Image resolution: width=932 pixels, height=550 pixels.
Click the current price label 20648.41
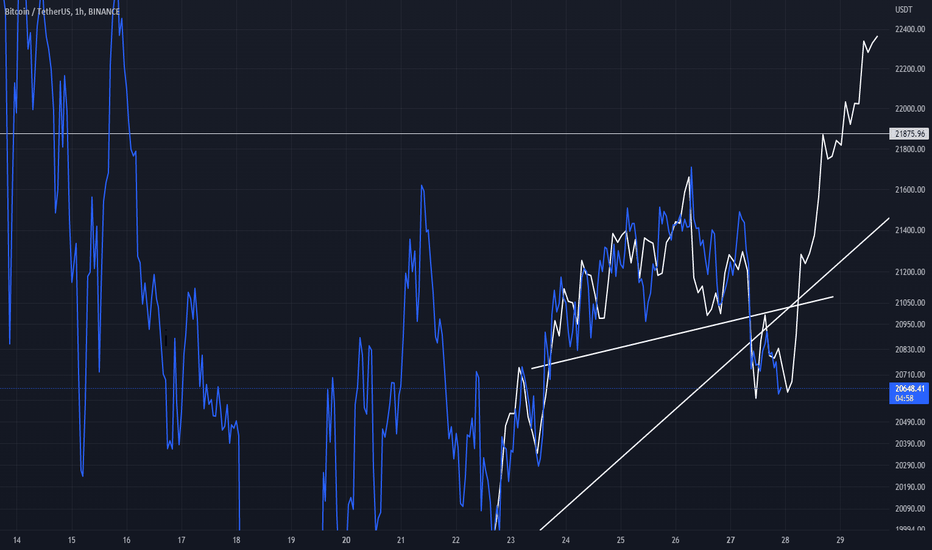(x=909, y=389)
